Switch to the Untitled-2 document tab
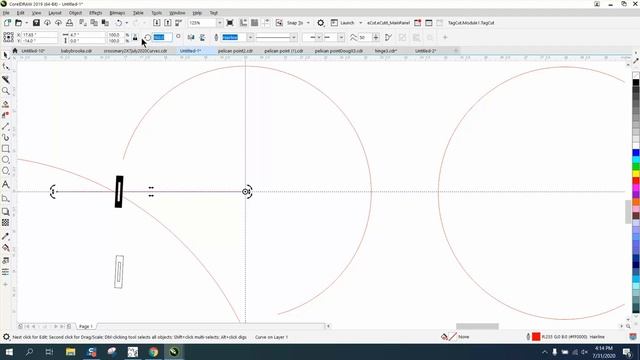Image resolution: width=640 pixels, height=360 pixels. pos(426,51)
